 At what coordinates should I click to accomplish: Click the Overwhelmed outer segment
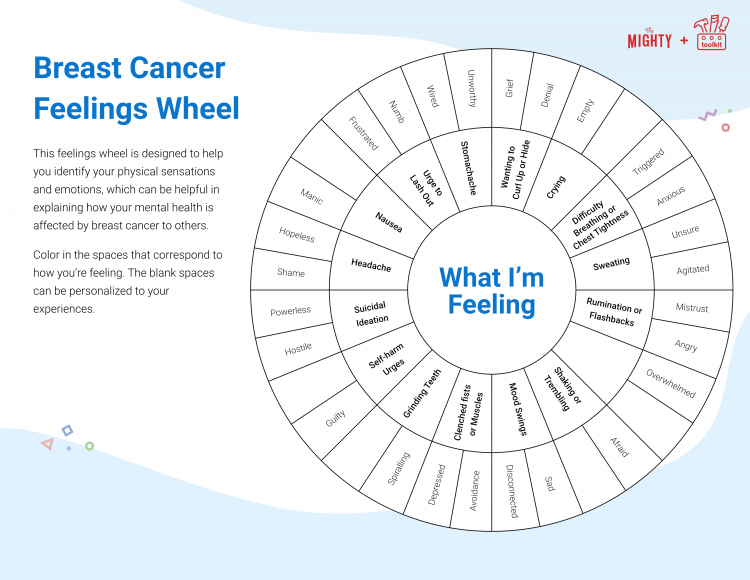(671, 383)
